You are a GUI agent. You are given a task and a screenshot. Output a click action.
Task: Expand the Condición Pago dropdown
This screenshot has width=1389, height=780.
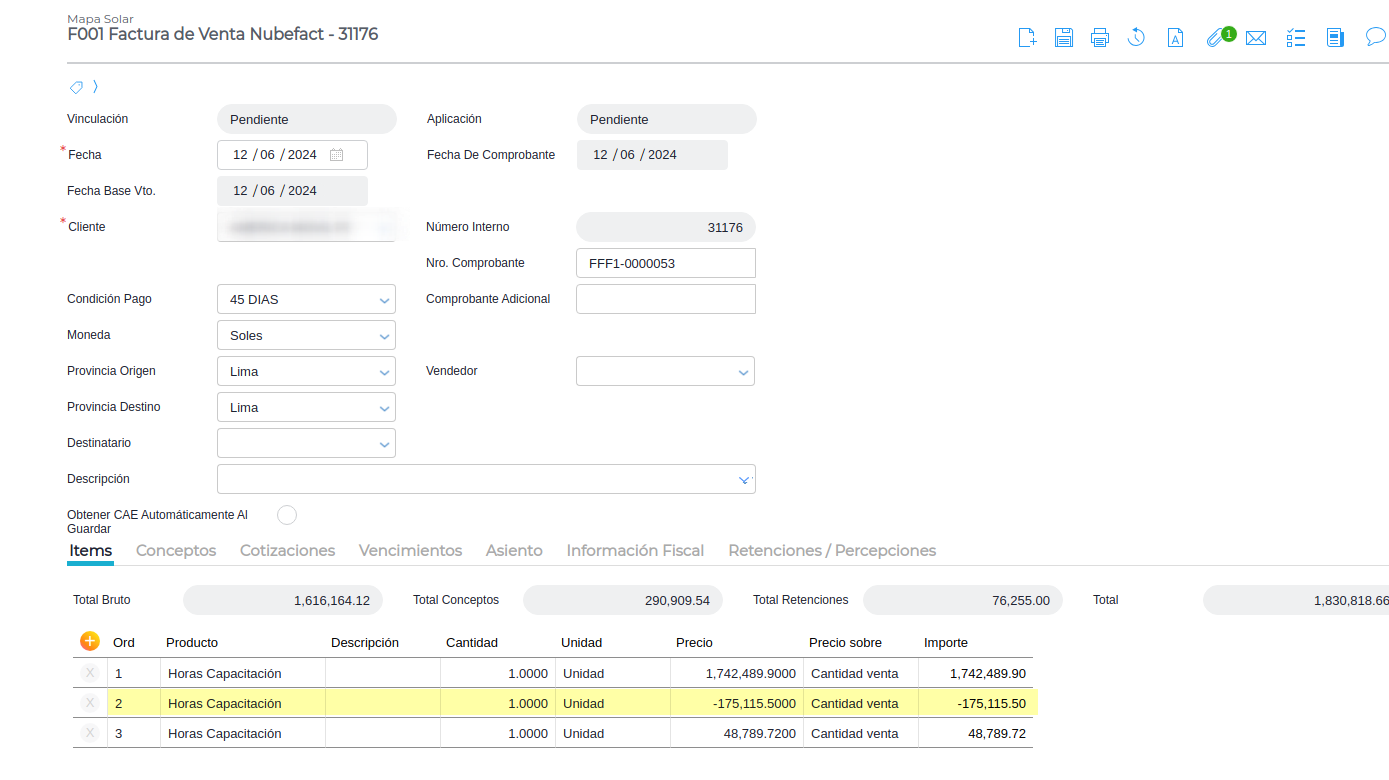[384, 300]
